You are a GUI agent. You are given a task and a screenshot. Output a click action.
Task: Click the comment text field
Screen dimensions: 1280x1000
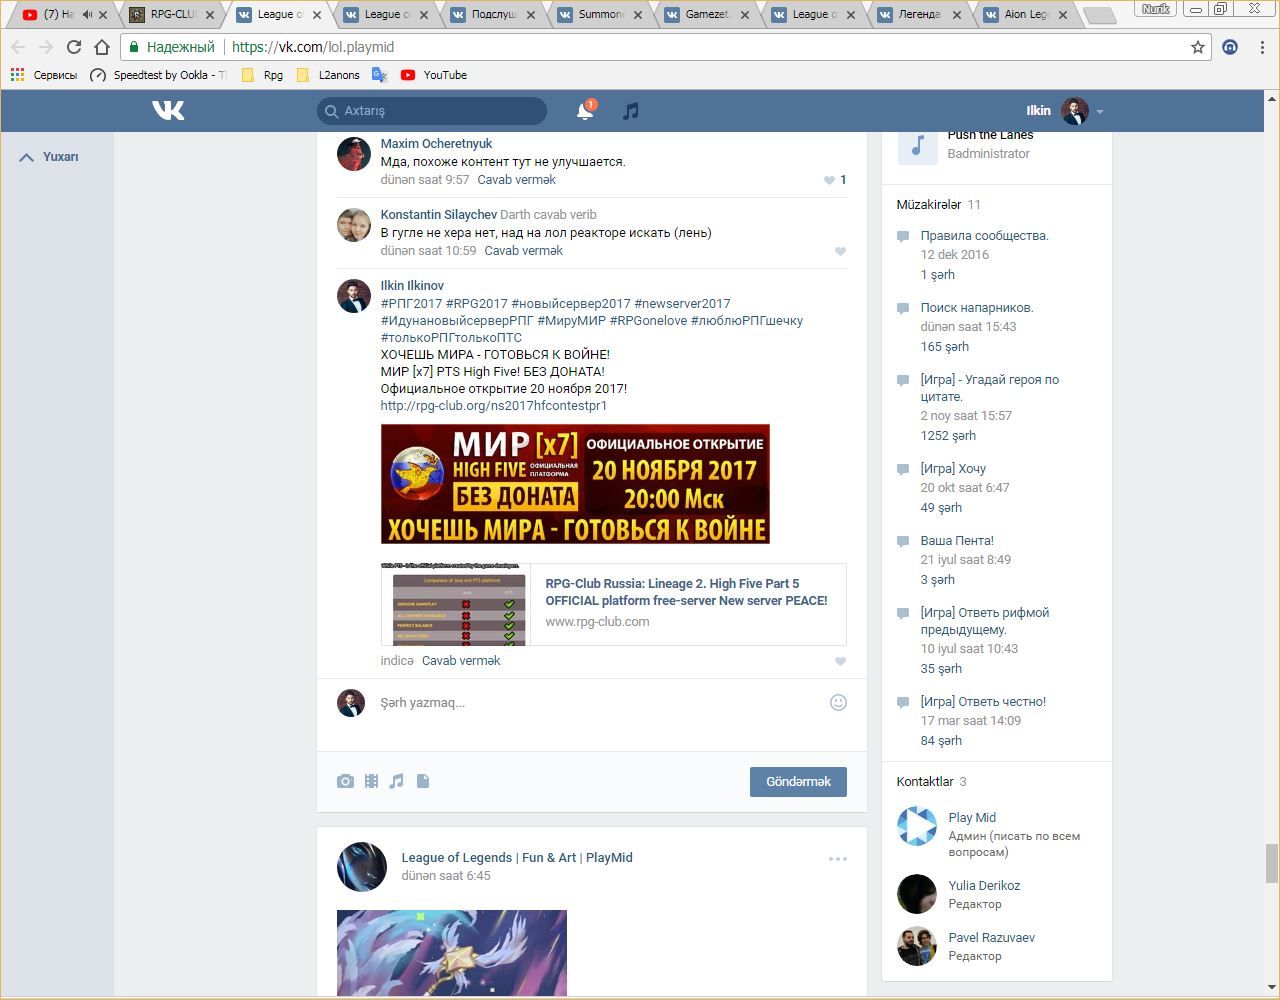[x=600, y=703]
